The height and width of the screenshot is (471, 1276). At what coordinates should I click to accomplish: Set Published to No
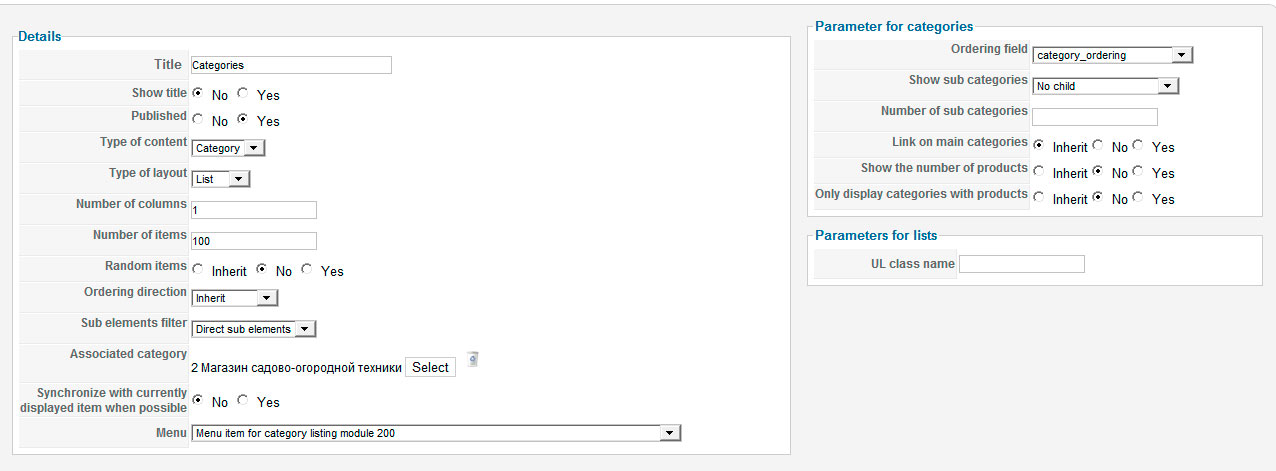tap(198, 120)
